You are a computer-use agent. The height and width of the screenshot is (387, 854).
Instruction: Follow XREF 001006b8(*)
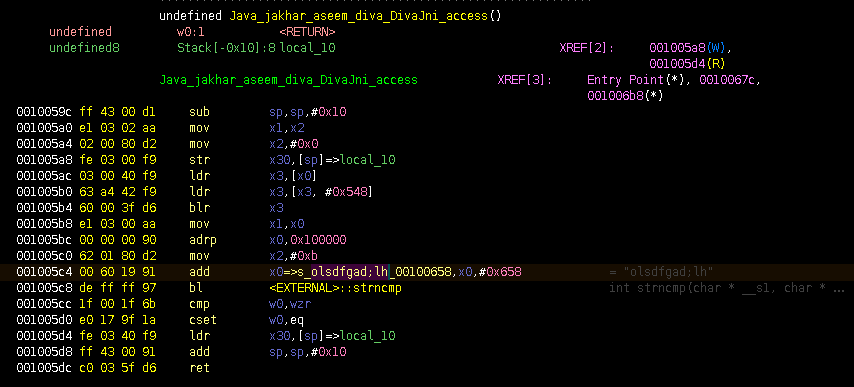point(625,96)
